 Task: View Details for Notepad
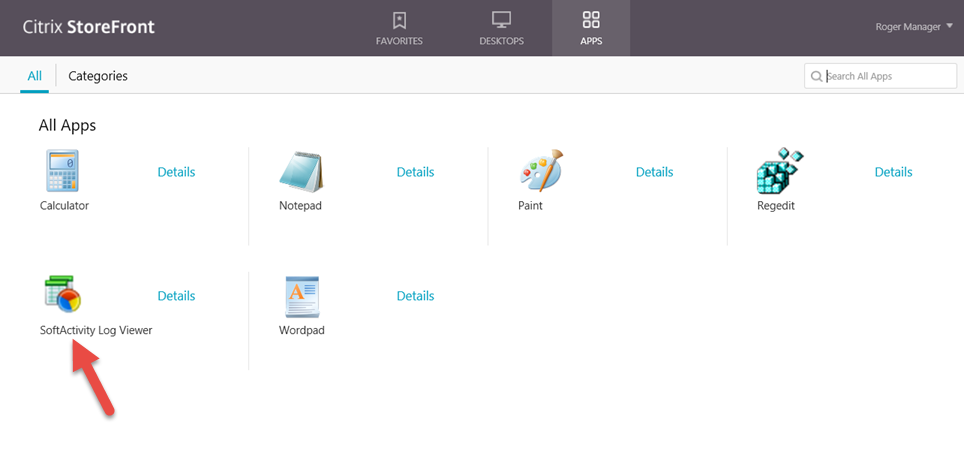(415, 172)
